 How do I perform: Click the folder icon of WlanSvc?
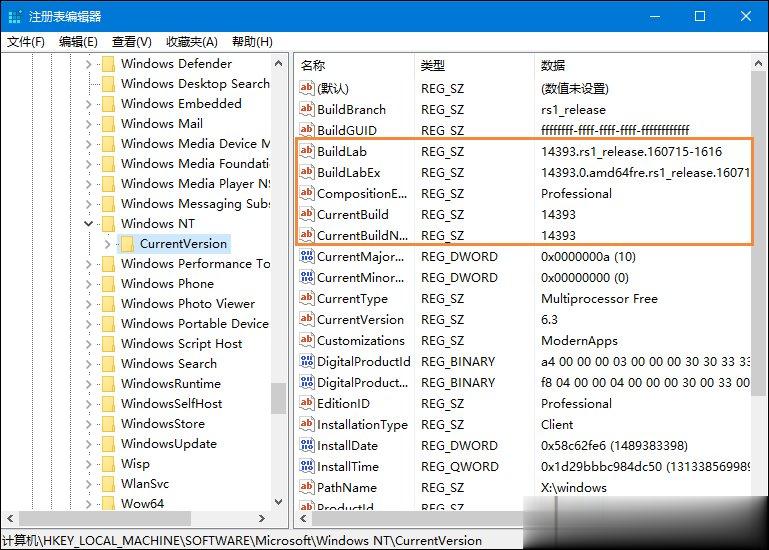(108, 484)
